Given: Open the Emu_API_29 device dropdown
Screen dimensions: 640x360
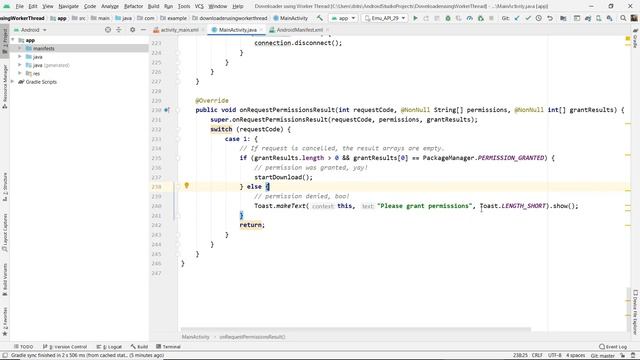Looking at the screenshot, I should (384, 18).
